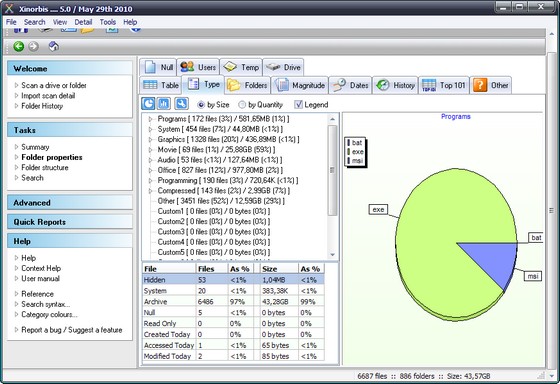This screenshot has height=384, width=560.
Task: Open the View menu
Action: pos(60,22)
